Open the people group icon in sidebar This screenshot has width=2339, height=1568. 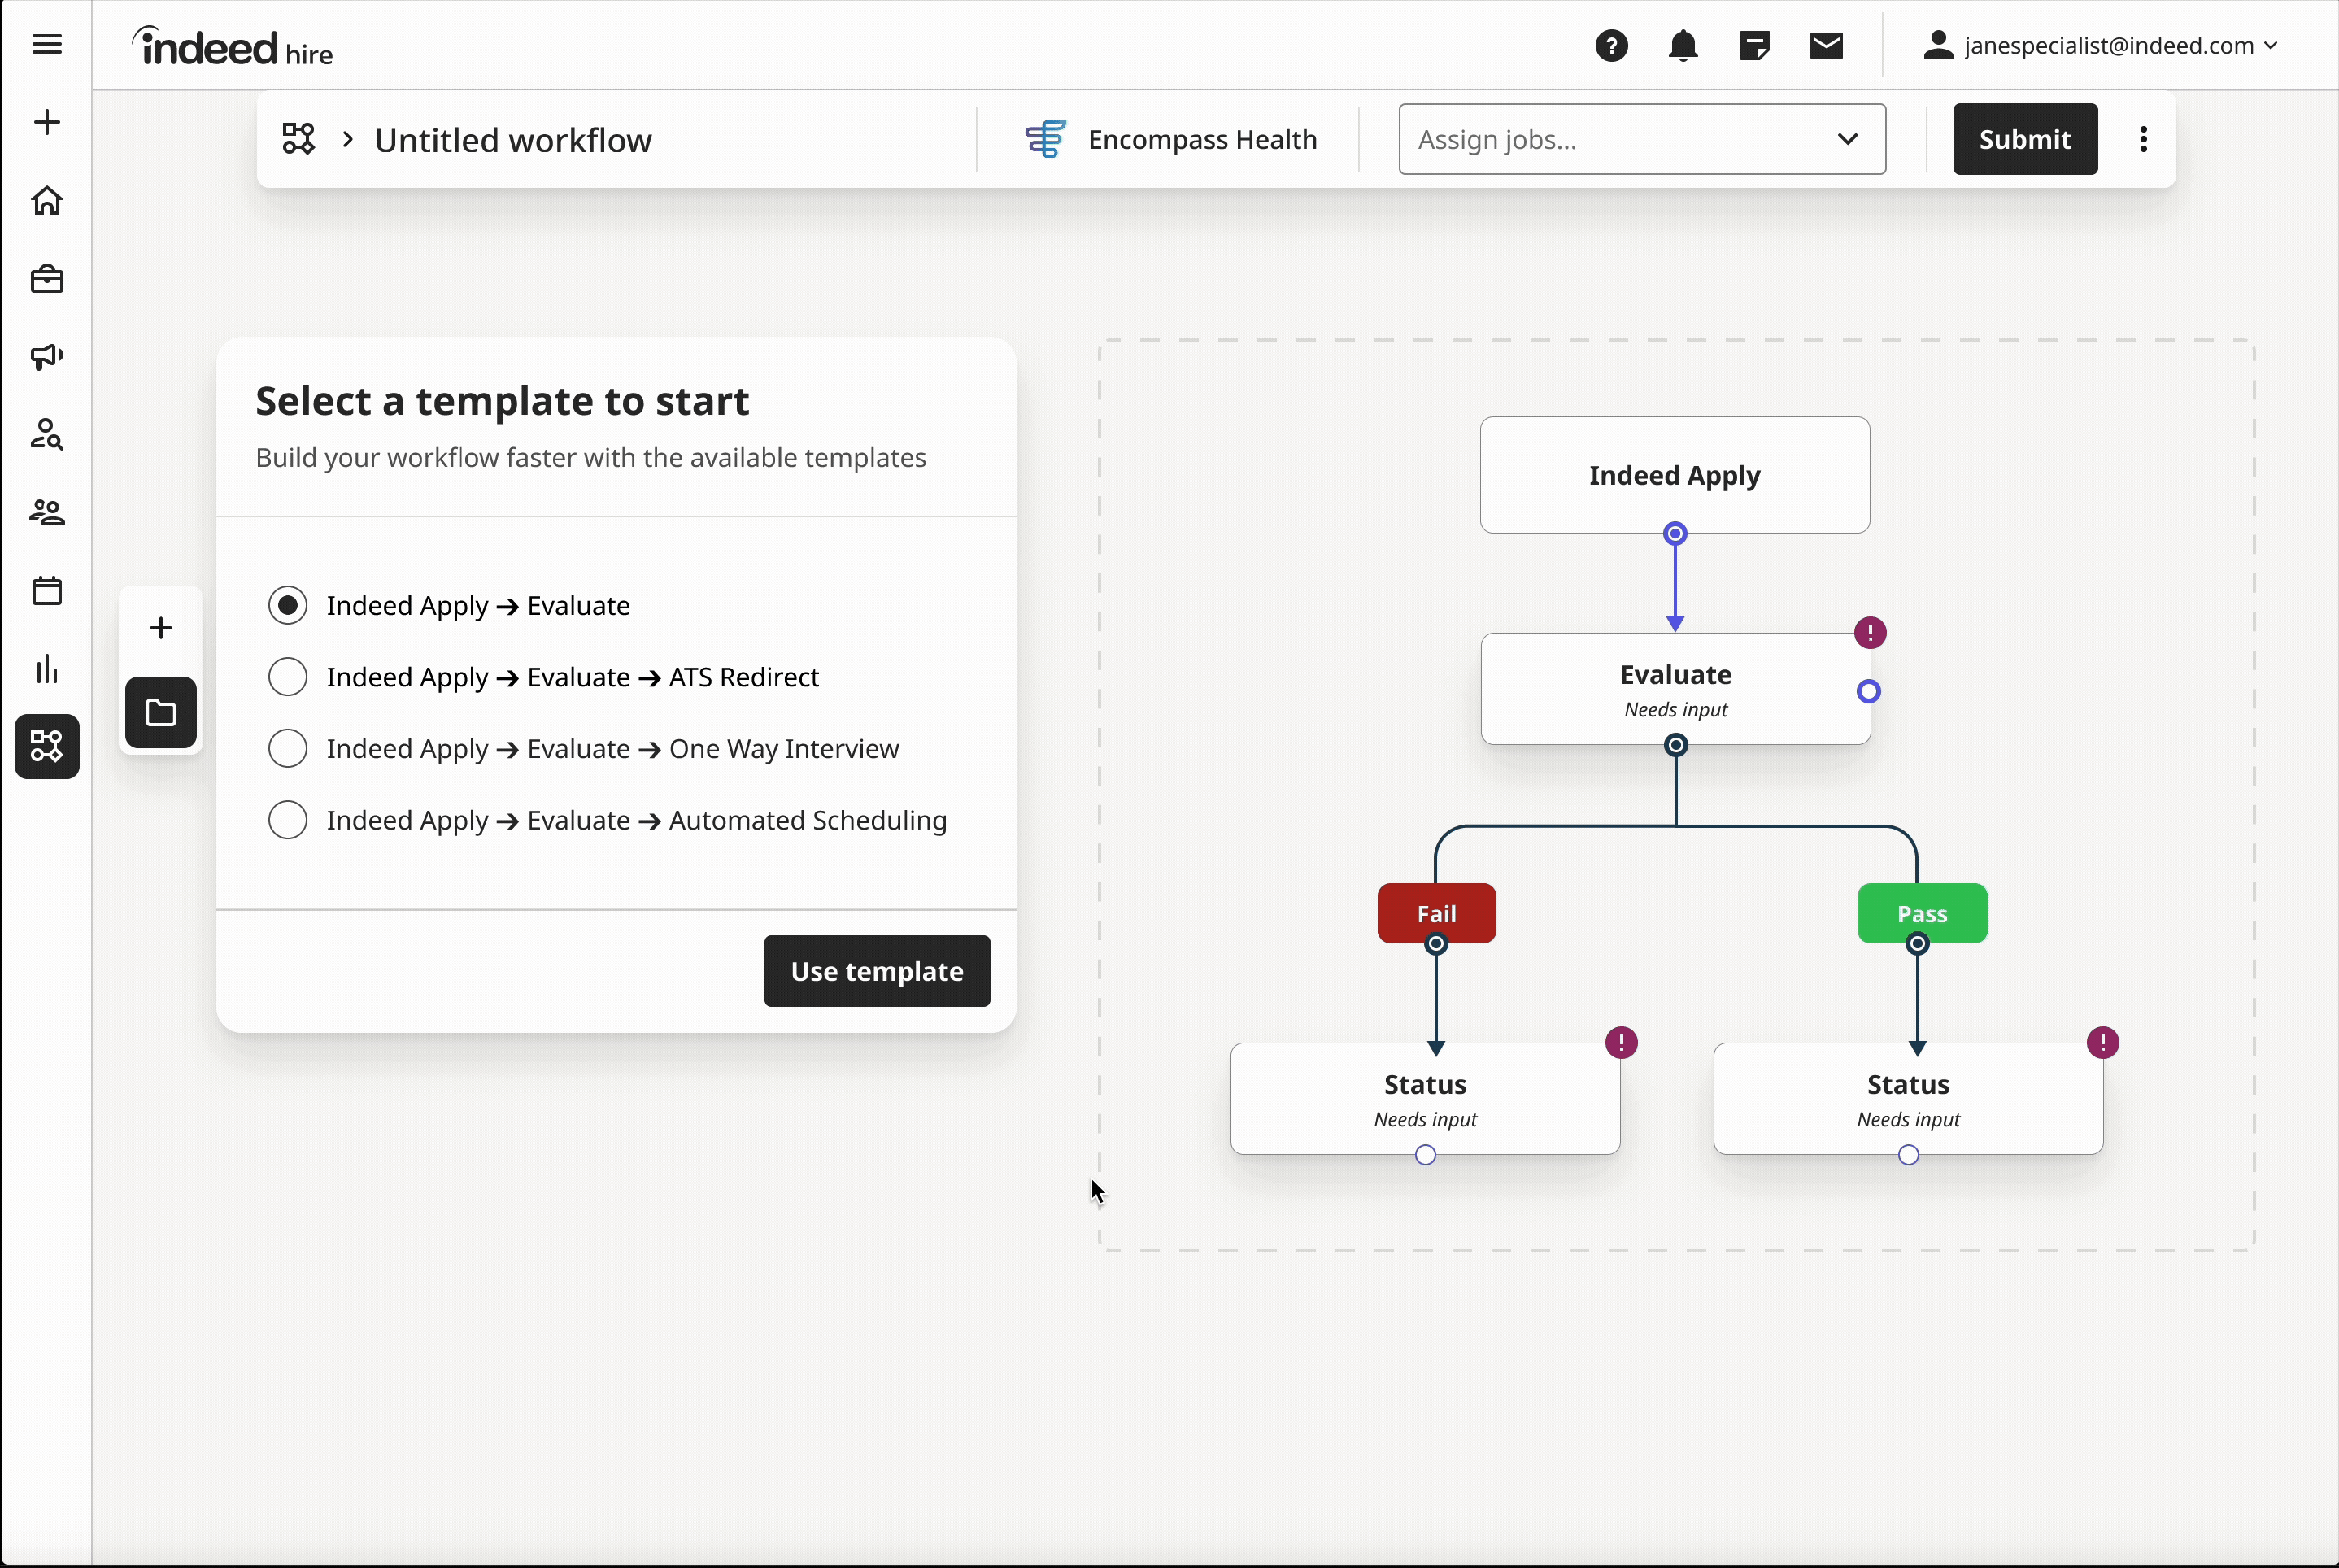pyautogui.click(x=47, y=512)
